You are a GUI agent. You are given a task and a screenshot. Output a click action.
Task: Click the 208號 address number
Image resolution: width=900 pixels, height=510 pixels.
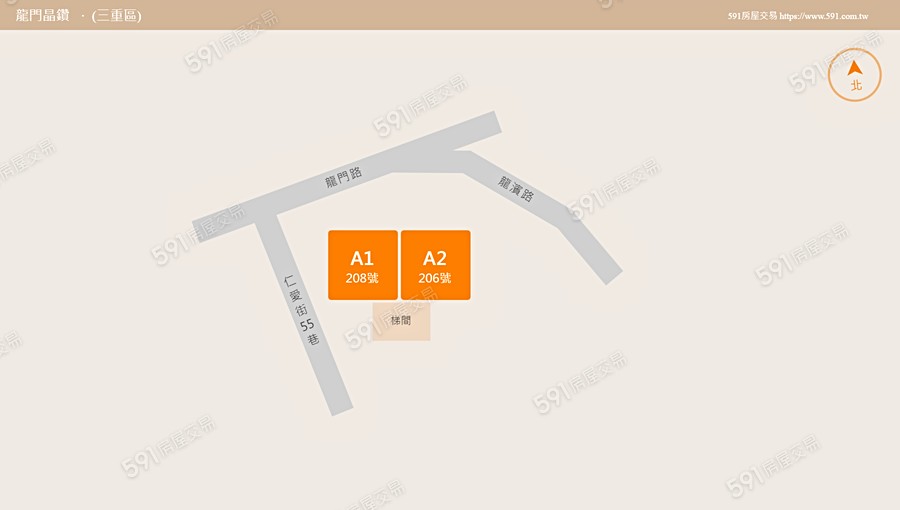tap(362, 278)
